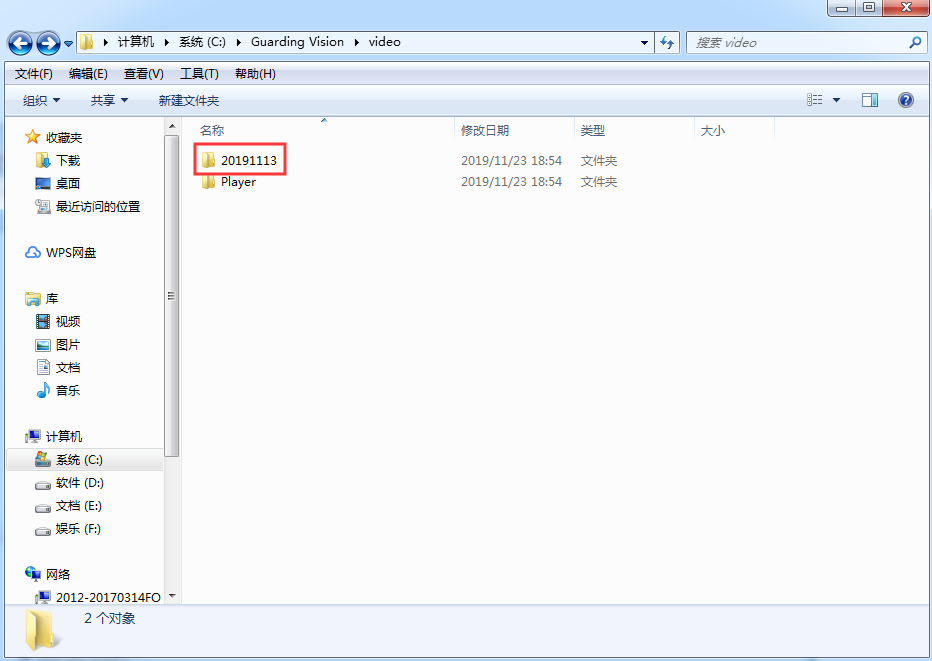This screenshot has width=932, height=661.
Task: Open the 图片 library icon
Action: pos(43,345)
